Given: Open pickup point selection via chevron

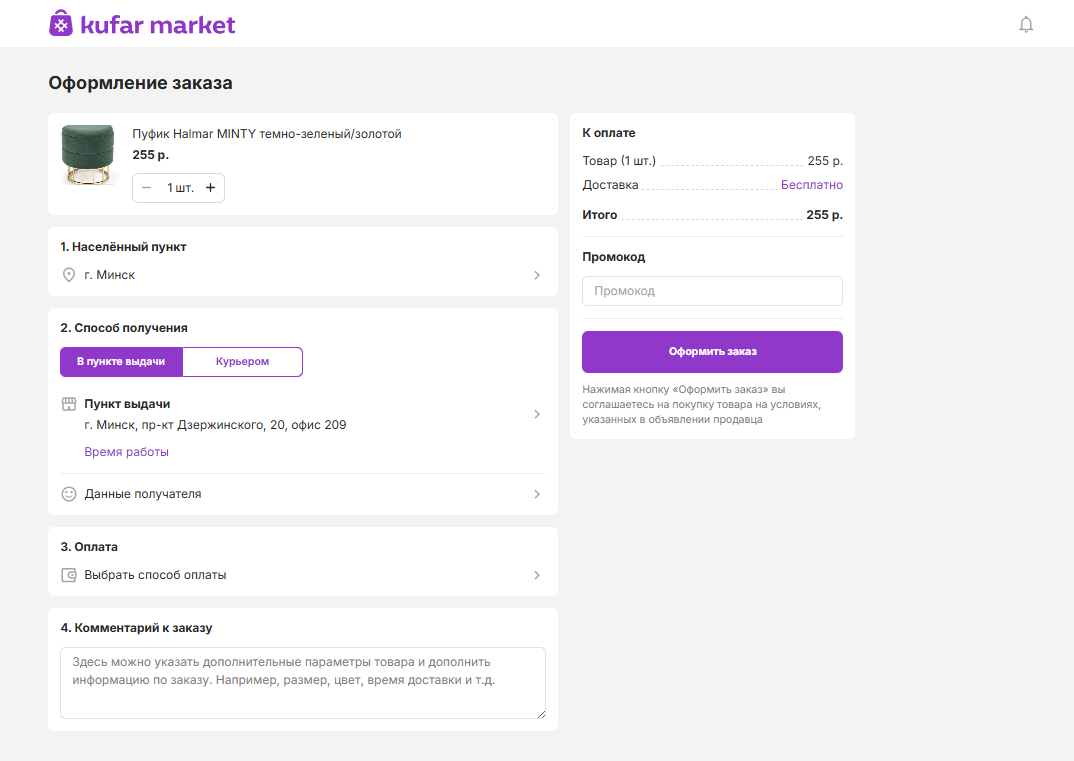Looking at the screenshot, I should tap(537, 414).
